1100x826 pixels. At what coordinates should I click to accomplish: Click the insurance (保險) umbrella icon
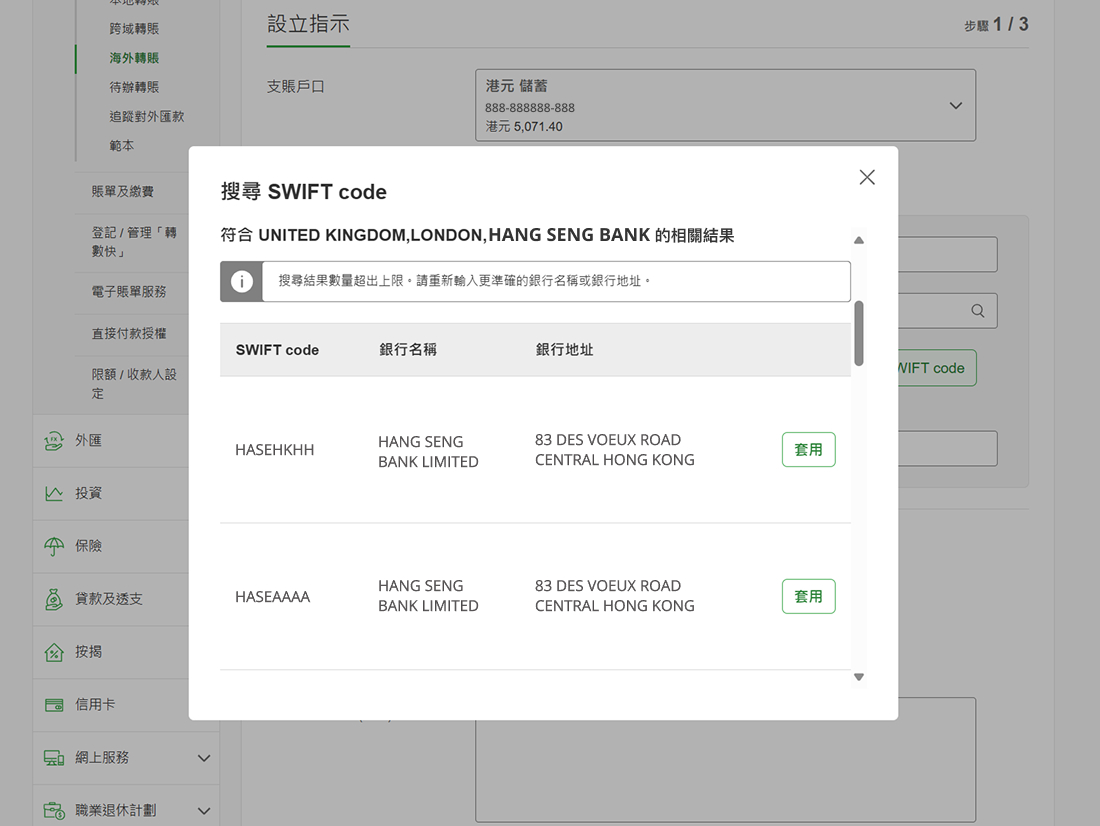54,547
